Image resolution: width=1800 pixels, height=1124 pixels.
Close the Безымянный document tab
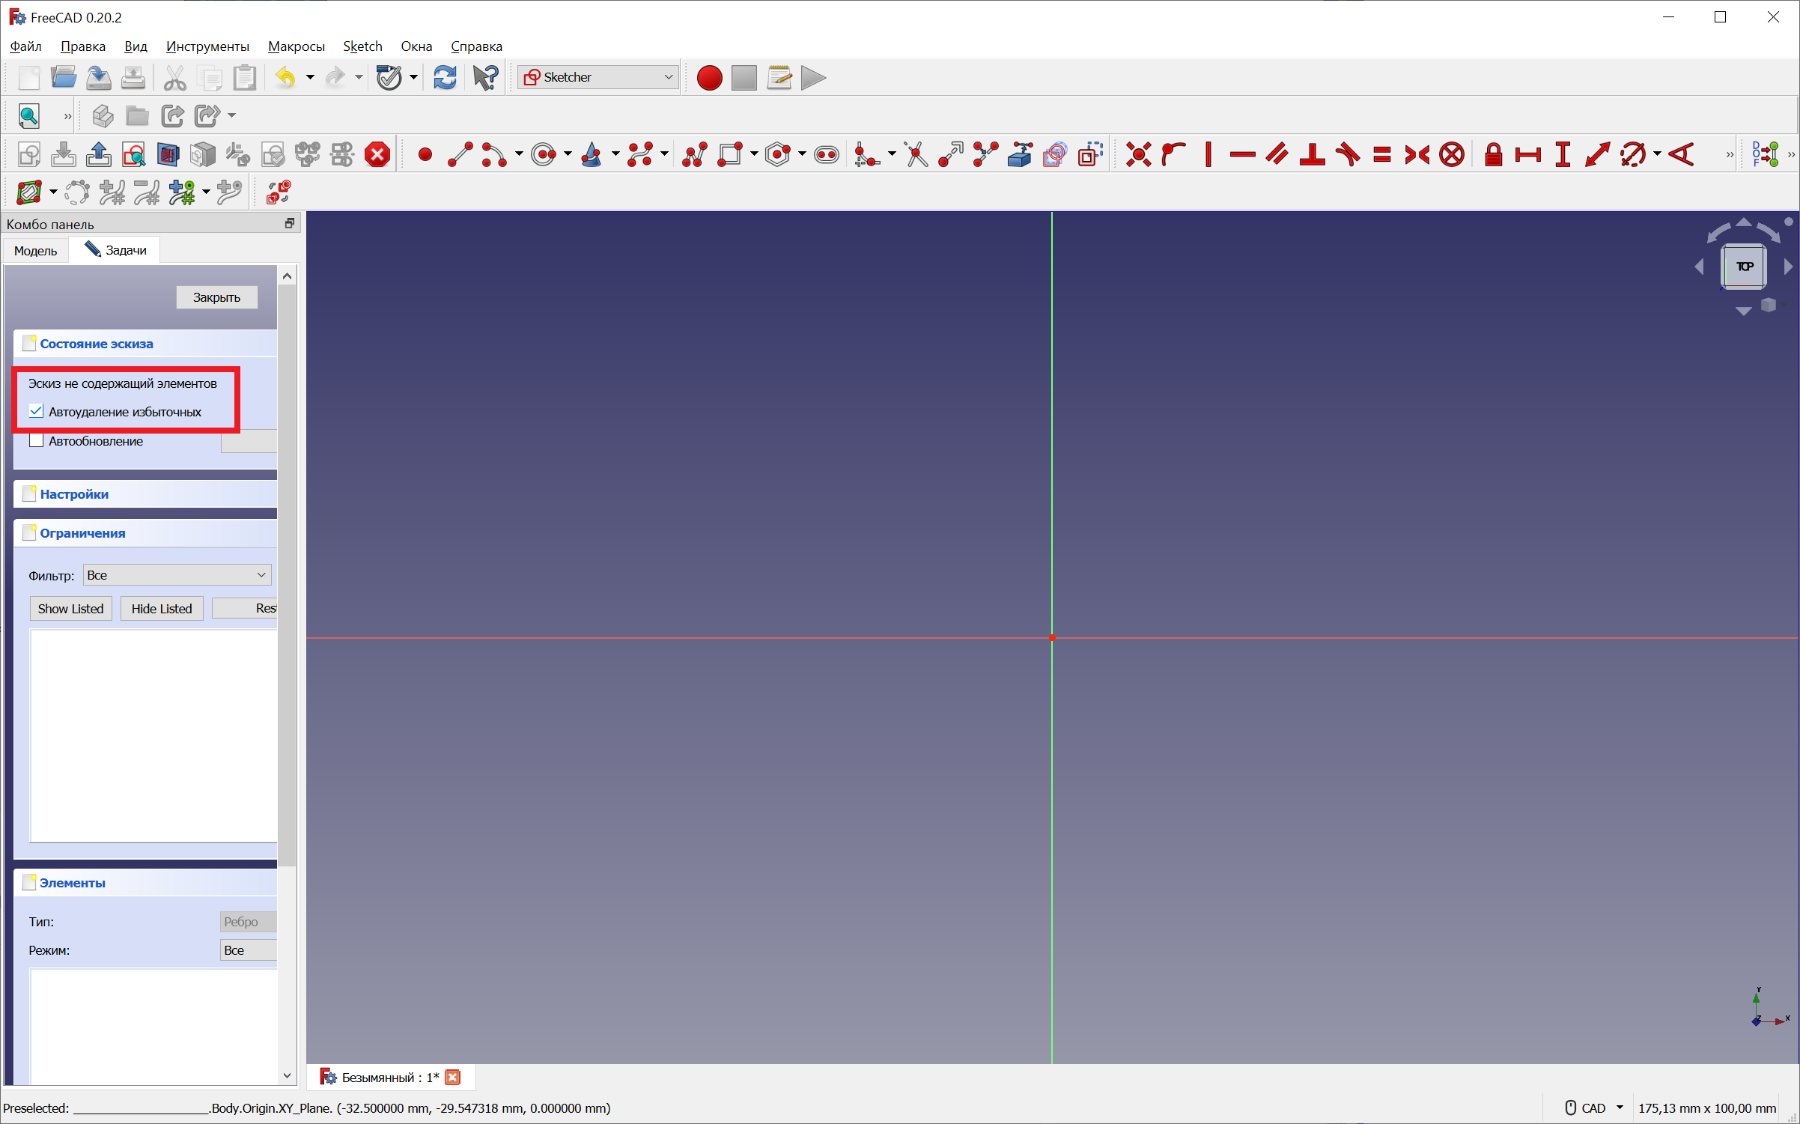coord(453,1077)
